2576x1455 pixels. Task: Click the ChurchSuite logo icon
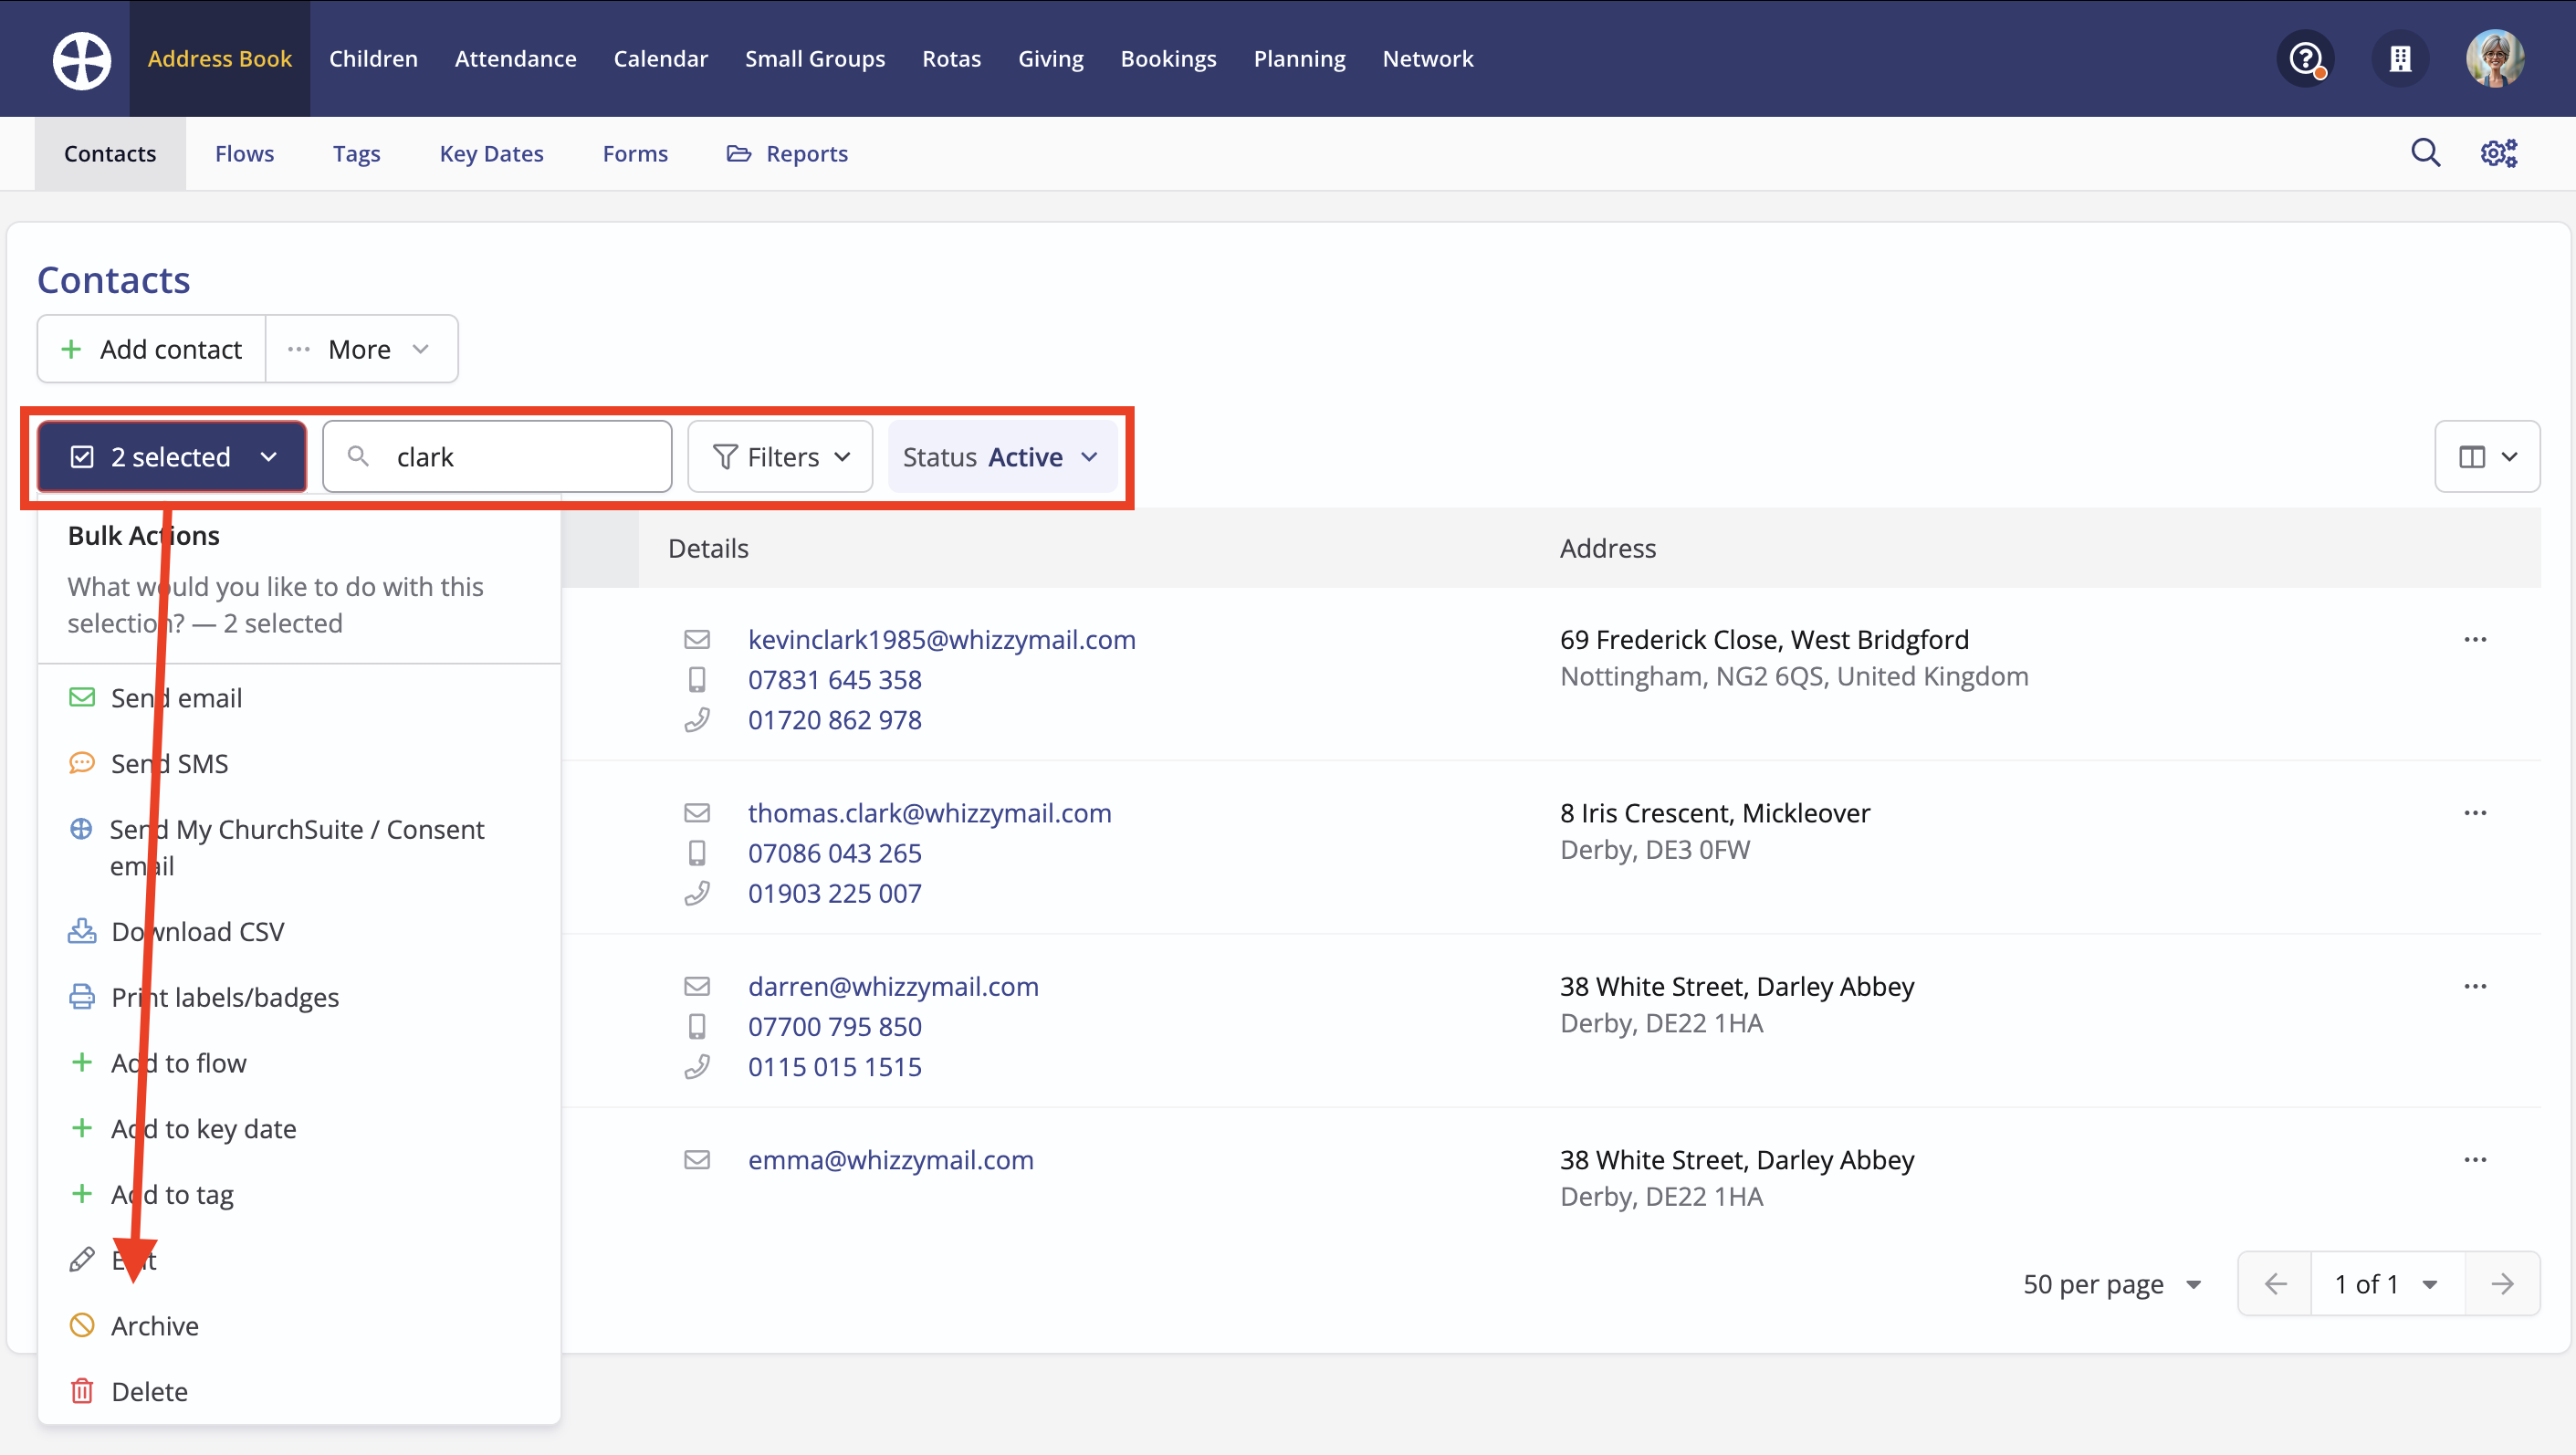82,60
